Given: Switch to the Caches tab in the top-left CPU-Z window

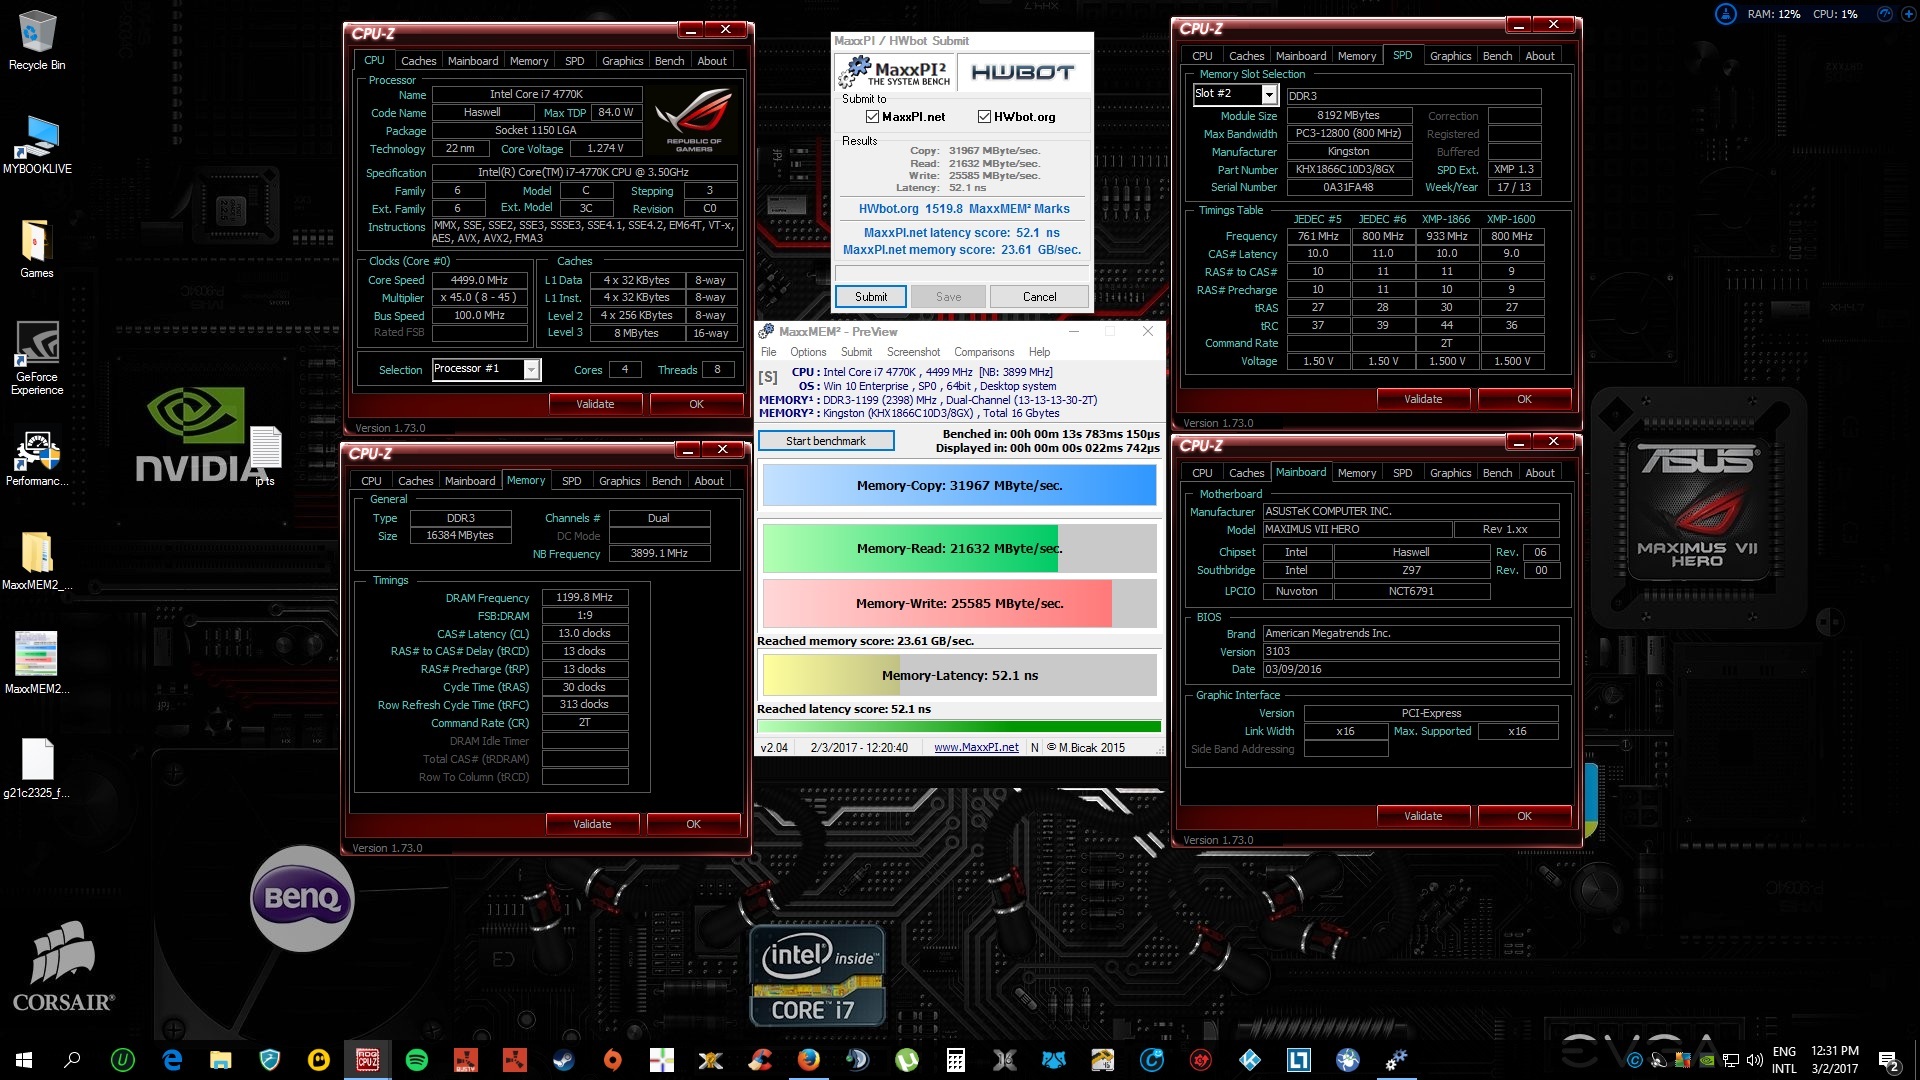Looking at the screenshot, I should [x=418, y=61].
